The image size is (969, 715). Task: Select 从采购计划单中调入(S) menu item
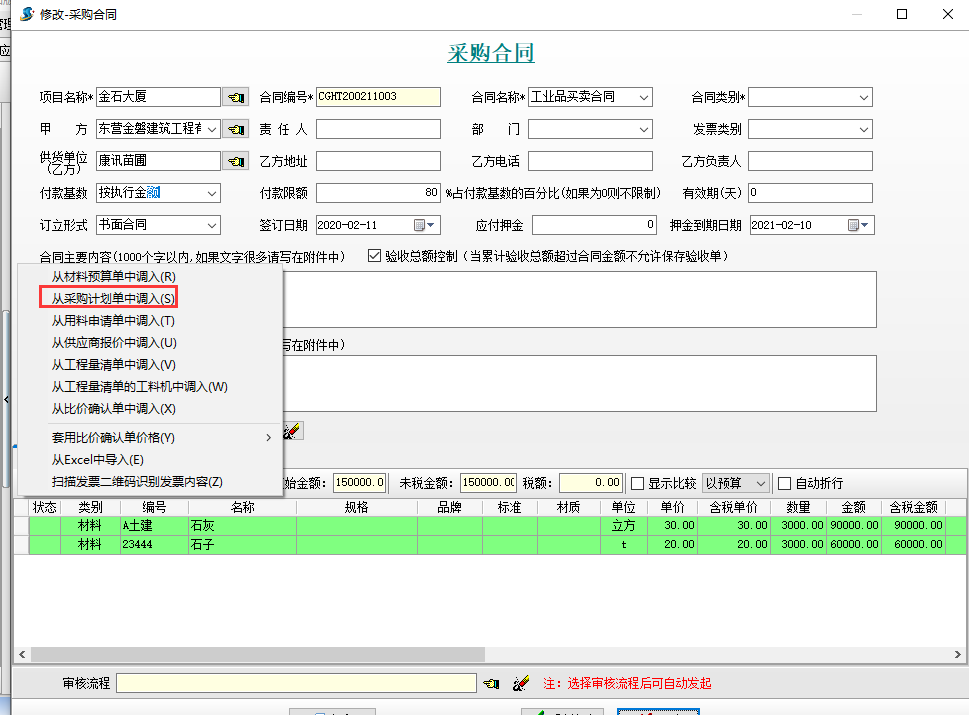point(113,298)
